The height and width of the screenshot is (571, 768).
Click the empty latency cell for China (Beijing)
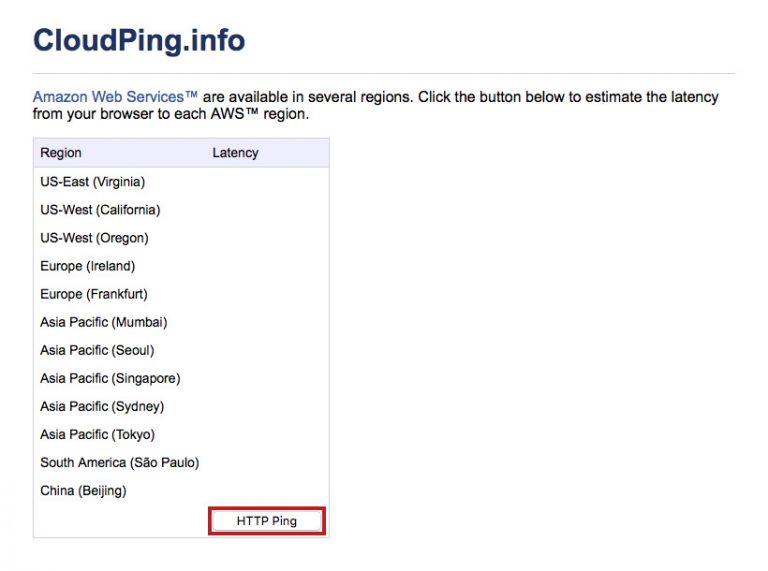point(267,490)
